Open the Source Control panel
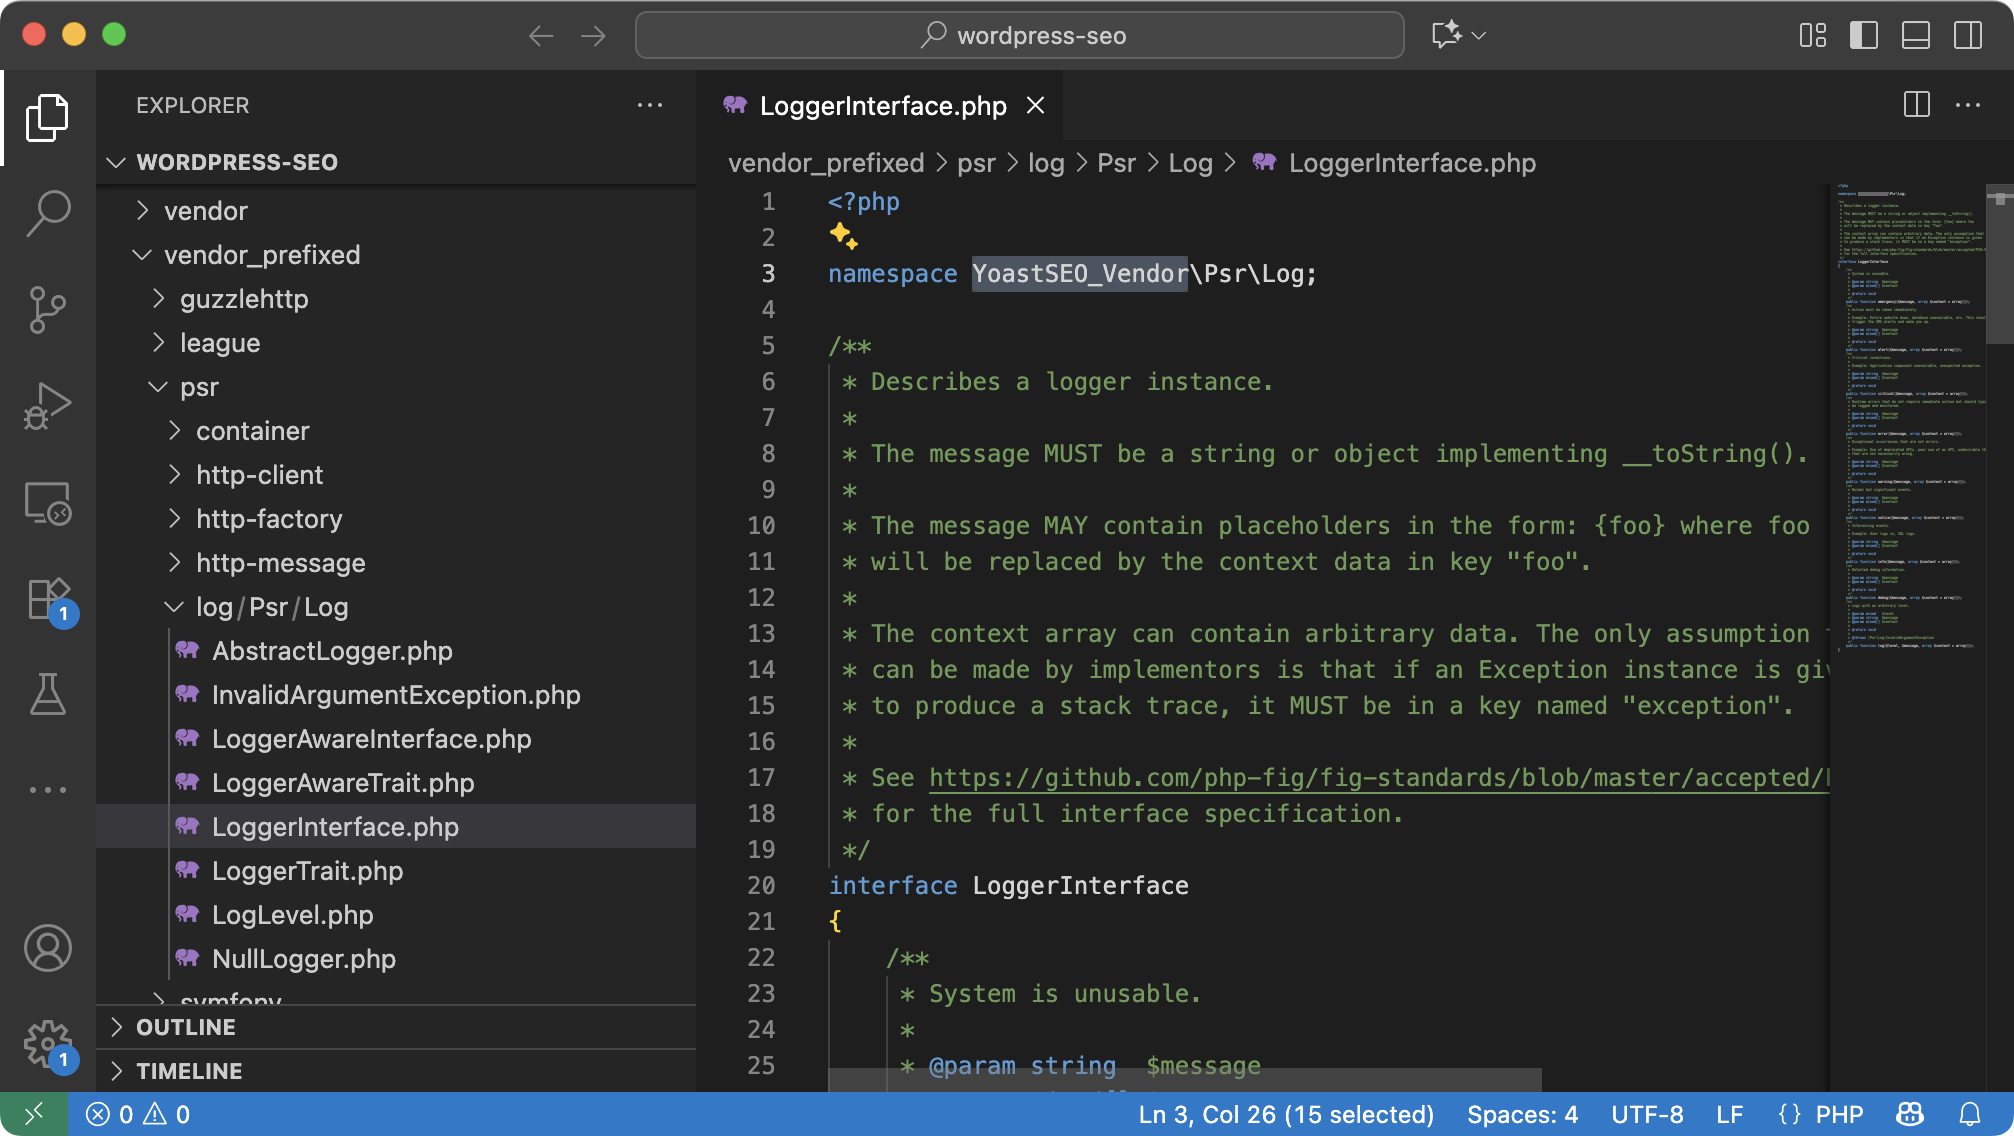 47,310
